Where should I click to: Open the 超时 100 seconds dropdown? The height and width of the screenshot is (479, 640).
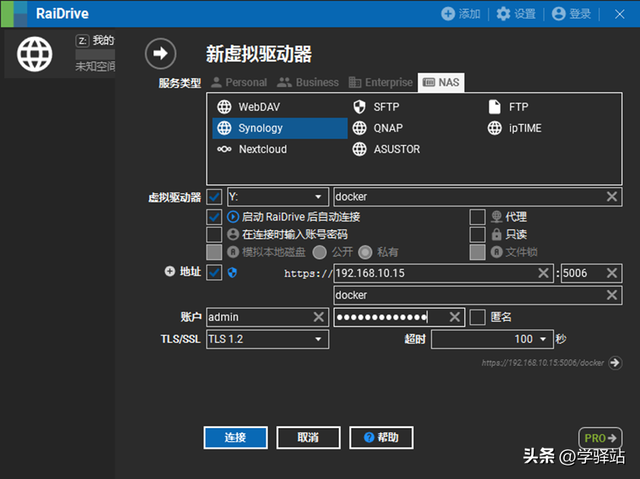492,339
